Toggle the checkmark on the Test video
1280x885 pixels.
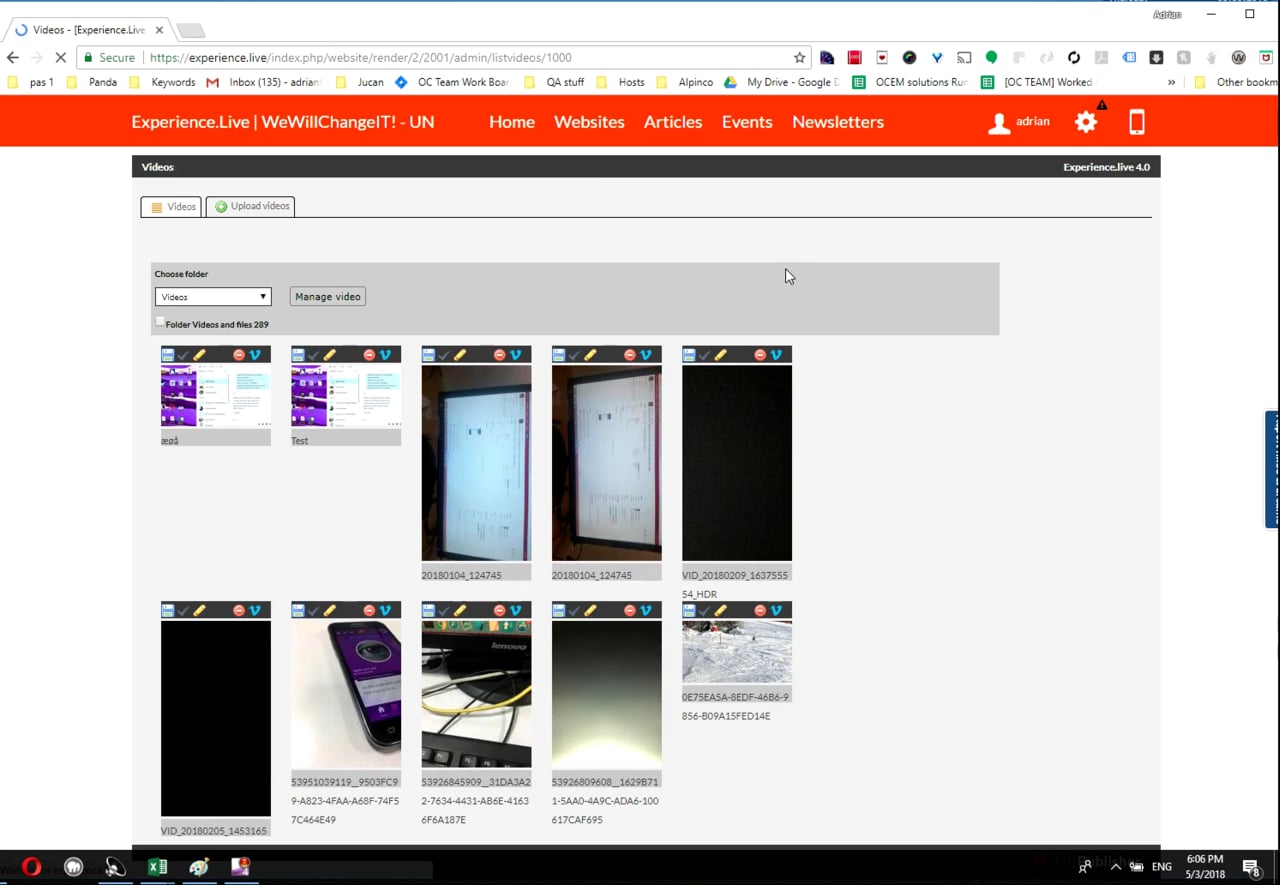point(314,355)
